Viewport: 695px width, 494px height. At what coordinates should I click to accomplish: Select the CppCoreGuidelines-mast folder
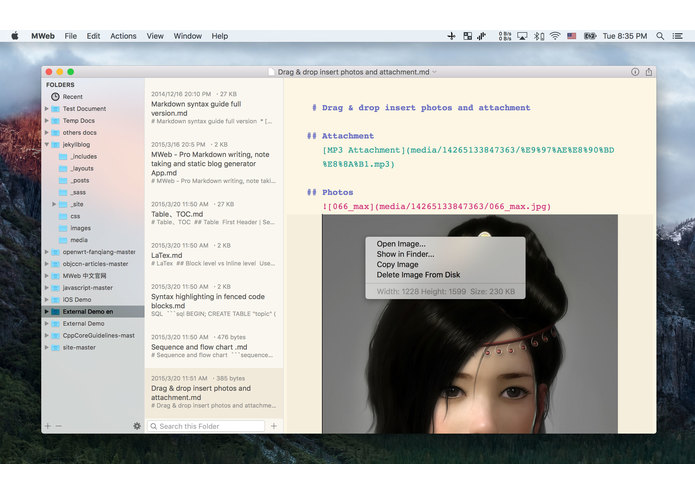93,335
